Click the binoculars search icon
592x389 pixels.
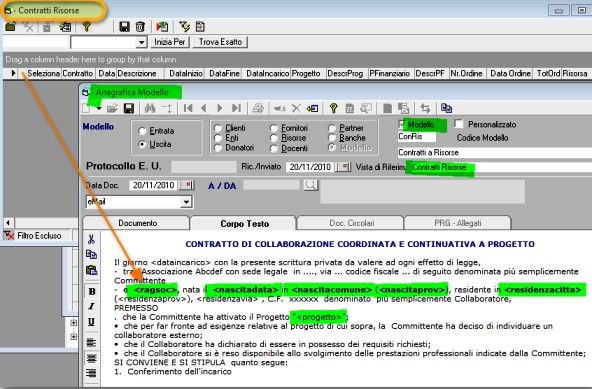point(150,109)
